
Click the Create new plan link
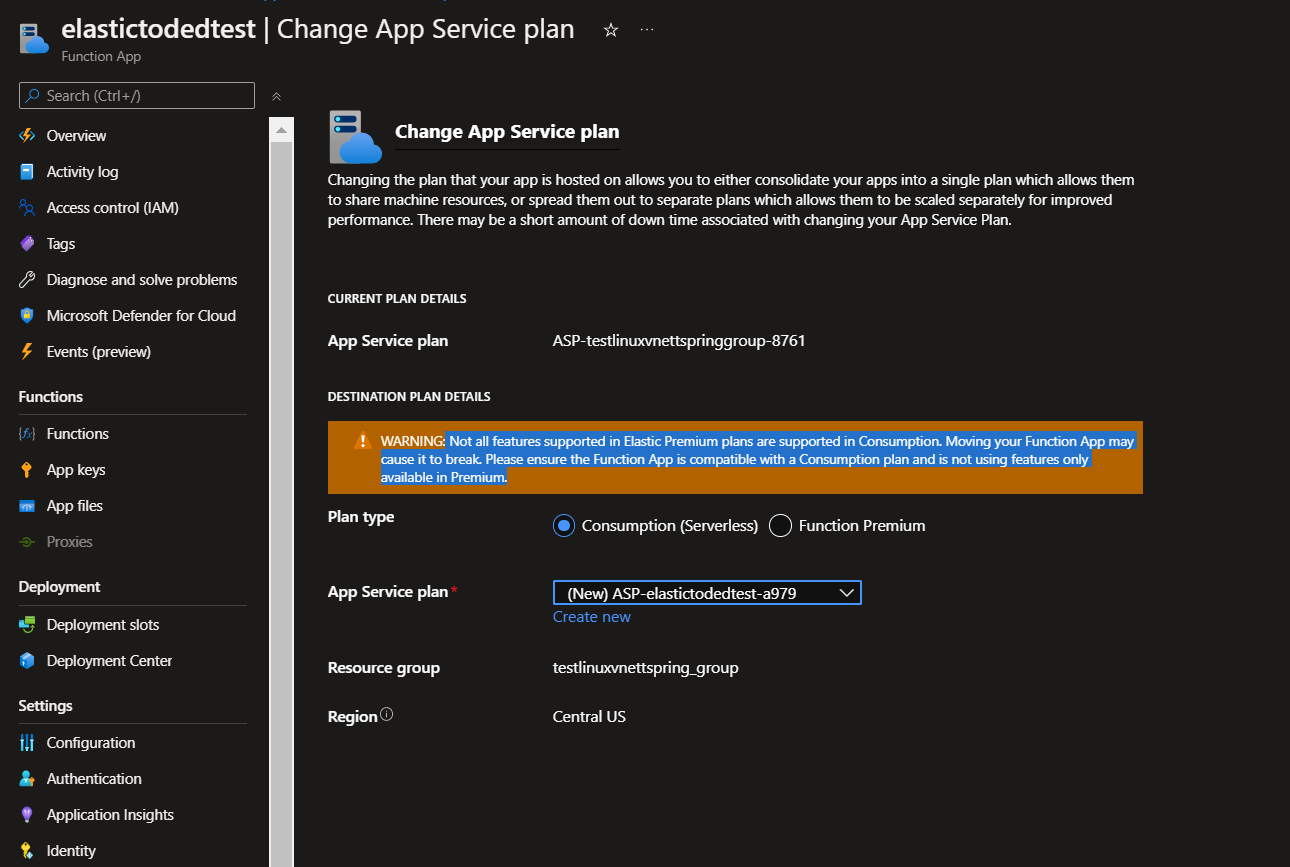pyautogui.click(x=592, y=617)
